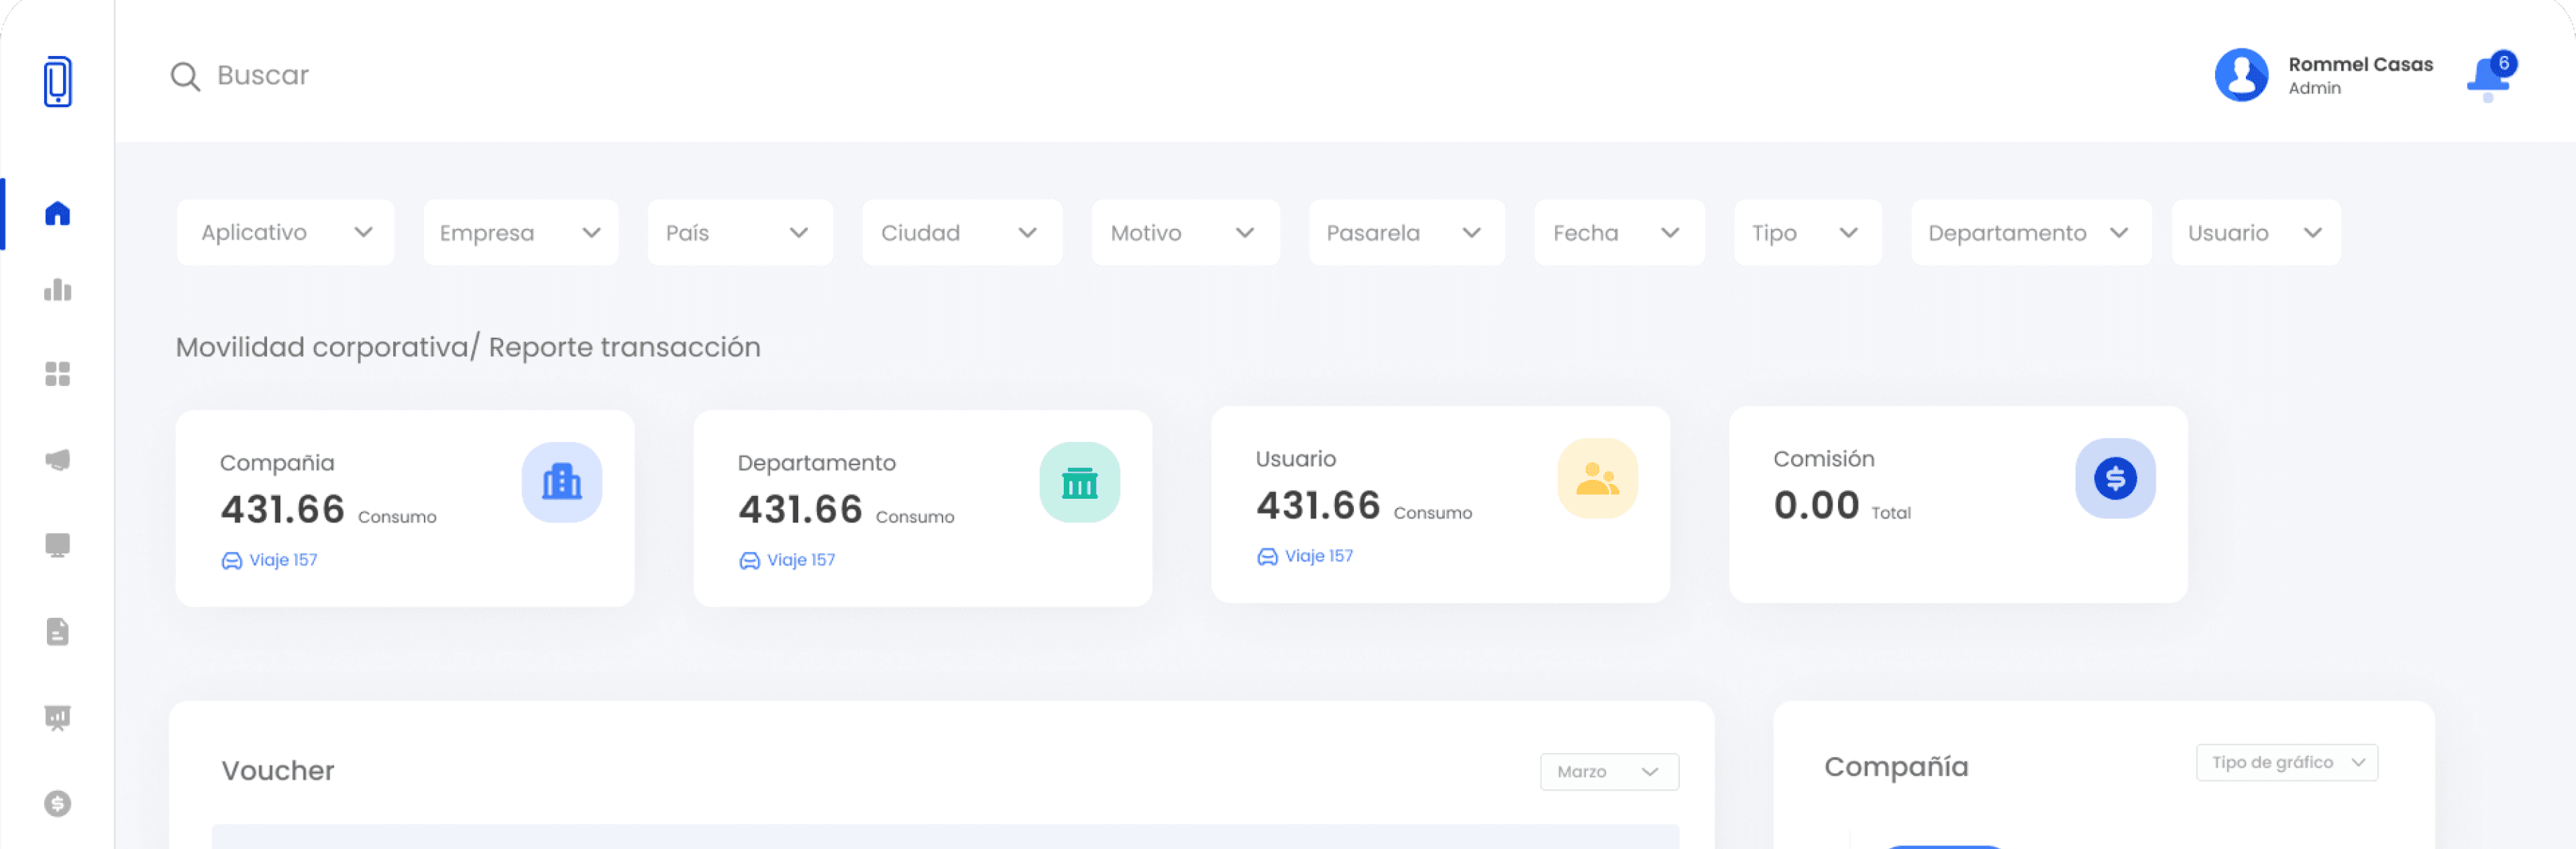The height and width of the screenshot is (849, 2576).
Task: Select the monitor screen sidebar icon
Action: point(57,545)
